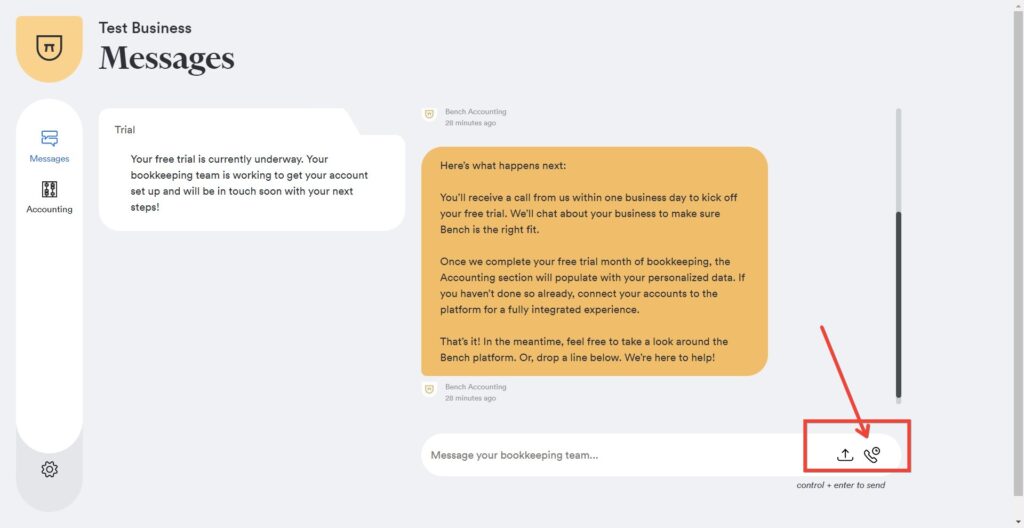
Task: Click the Bench logo badge
Action: tap(49, 49)
